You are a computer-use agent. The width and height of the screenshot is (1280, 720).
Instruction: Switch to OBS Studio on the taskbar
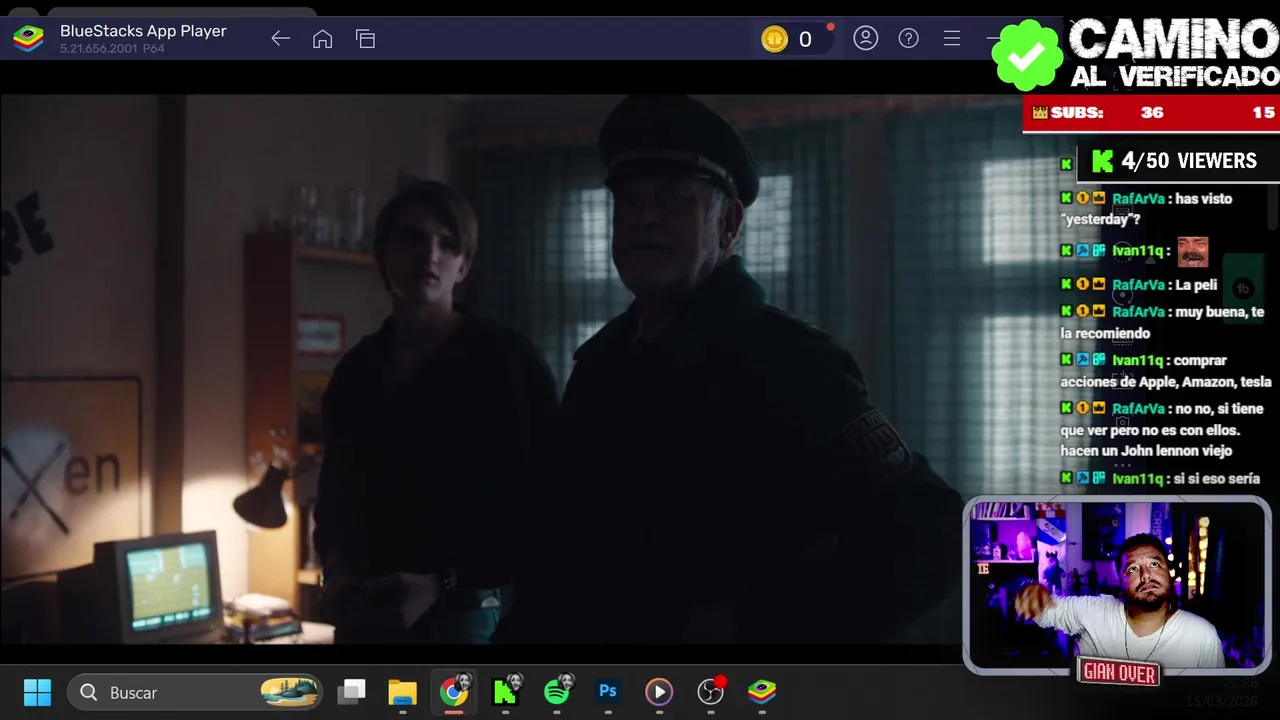tap(711, 692)
